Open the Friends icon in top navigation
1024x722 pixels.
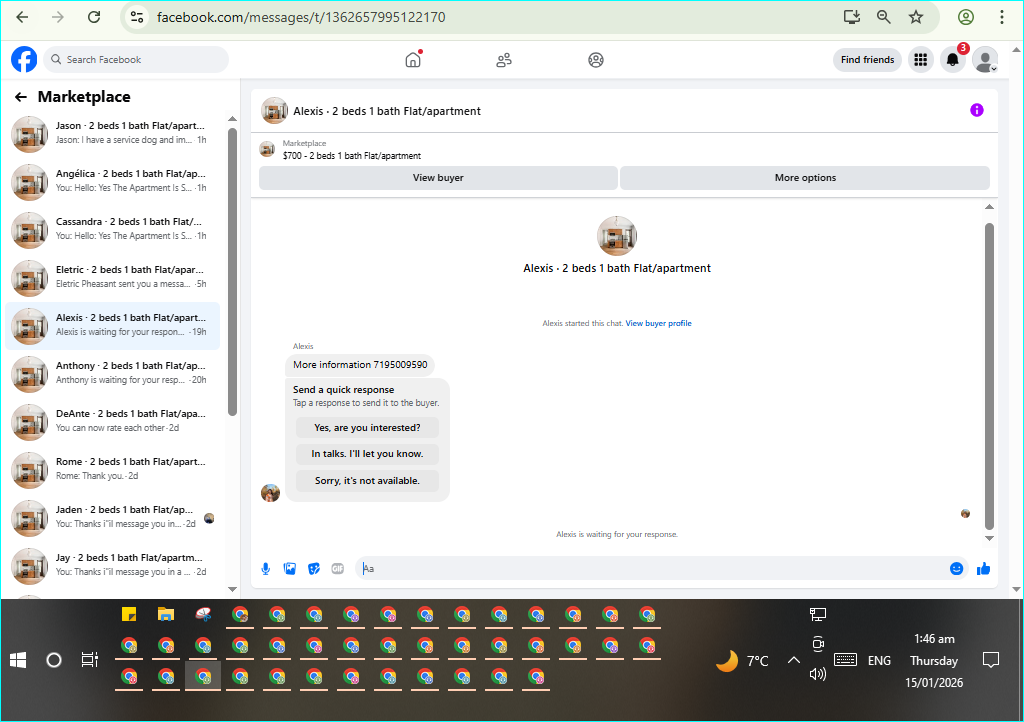click(x=504, y=60)
